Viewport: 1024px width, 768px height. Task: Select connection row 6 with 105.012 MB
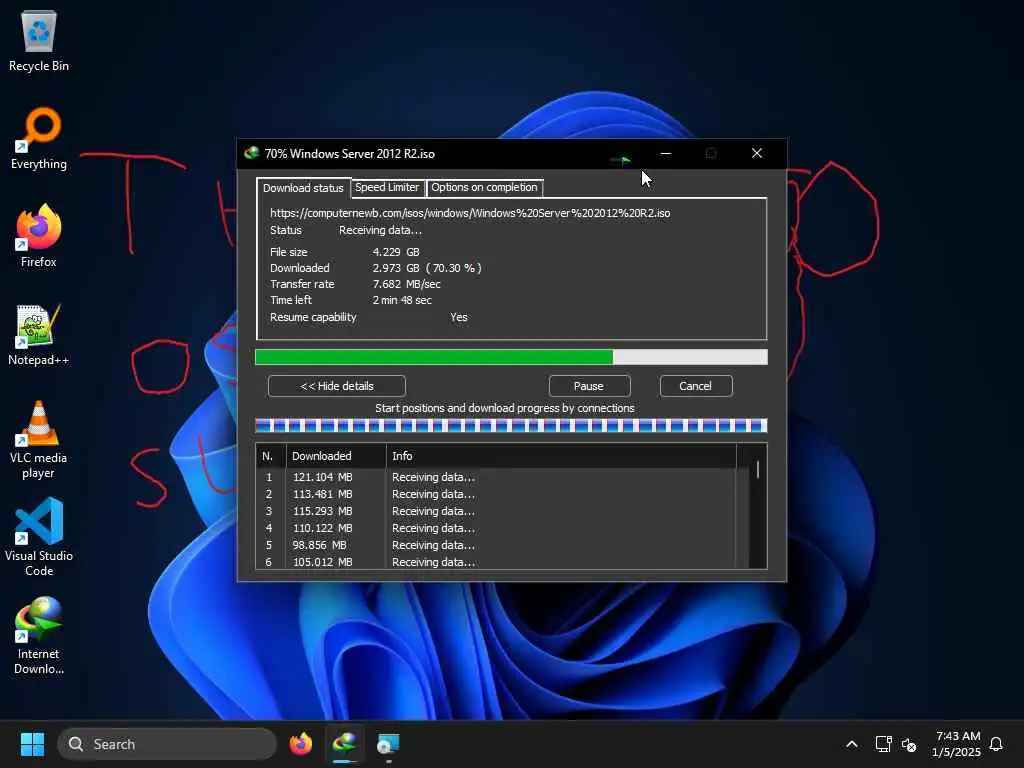[x=496, y=562]
